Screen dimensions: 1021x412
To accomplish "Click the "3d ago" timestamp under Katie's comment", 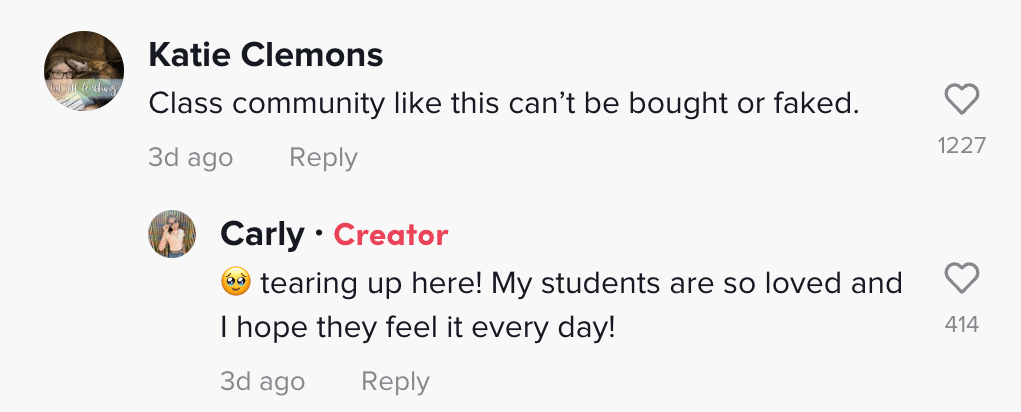I will point(190,157).
